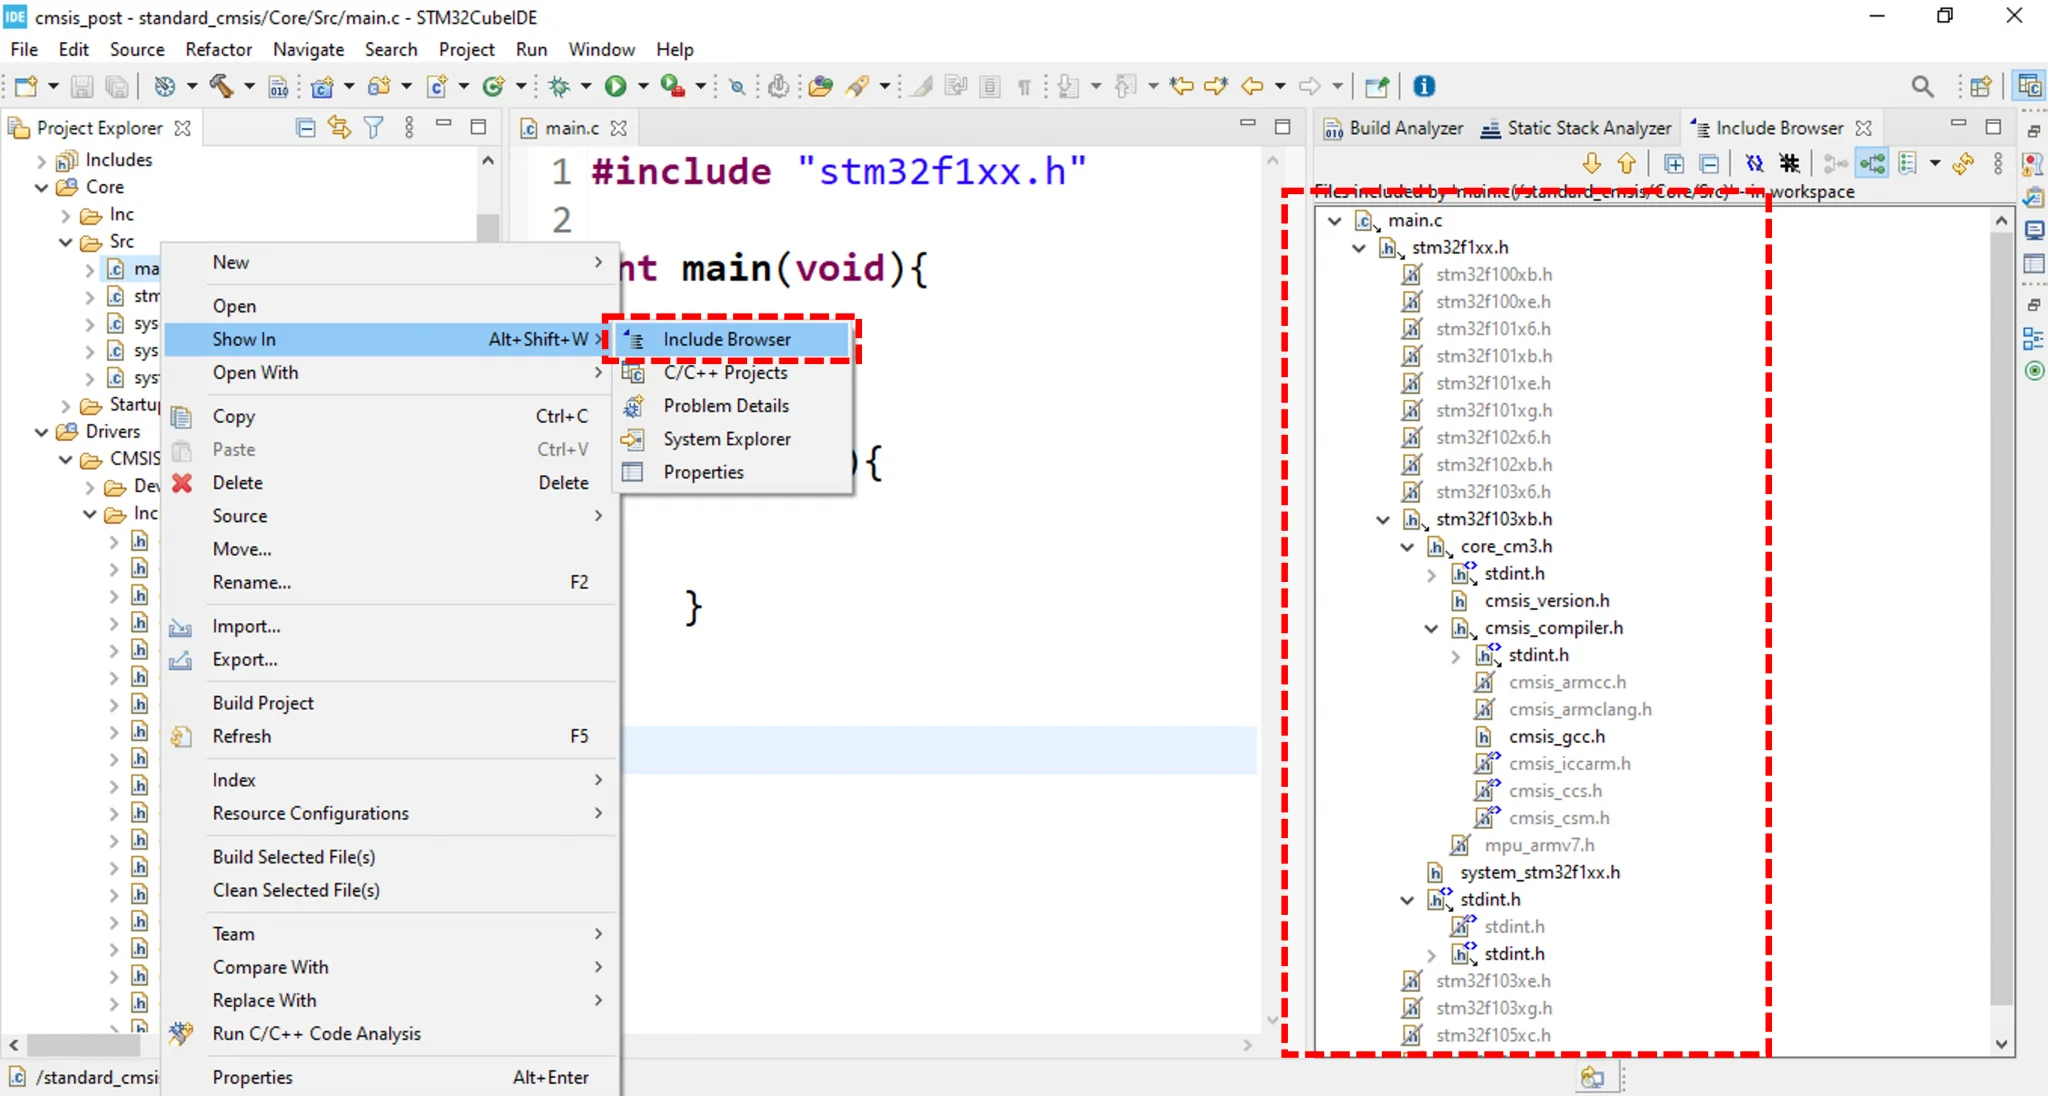Expand All nodes in the Include Browser toolbar
Image resolution: width=2048 pixels, height=1096 pixels.
(1674, 163)
